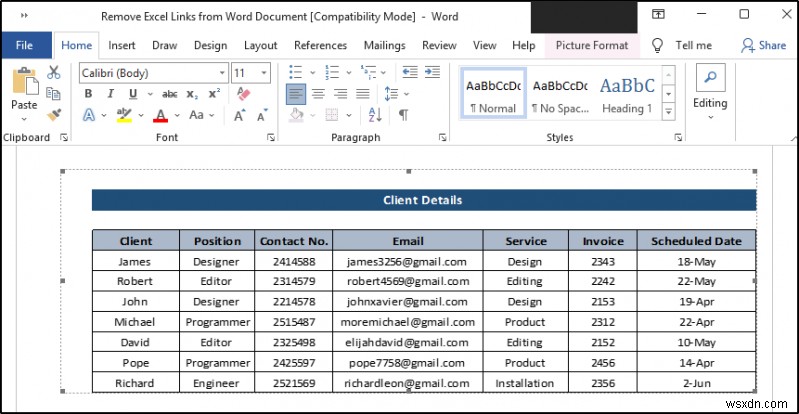Open Font dialog launcher
The height and width of the screenshot is (414, 799).
(271, 138)
